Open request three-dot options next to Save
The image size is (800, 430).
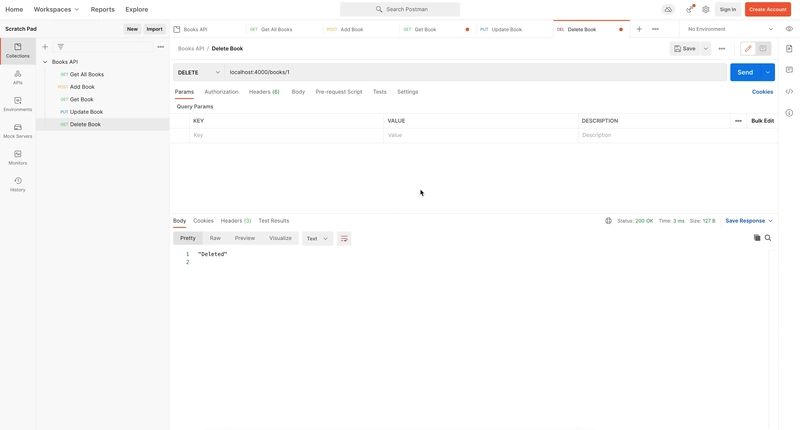[721, 48]
